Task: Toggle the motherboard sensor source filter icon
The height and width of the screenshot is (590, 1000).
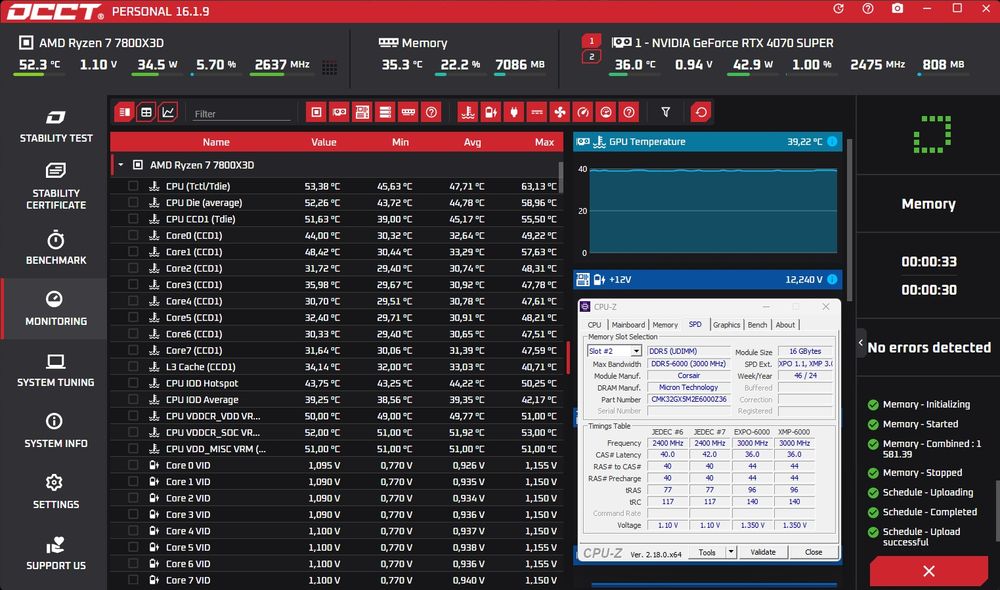Action: point(362,112)
